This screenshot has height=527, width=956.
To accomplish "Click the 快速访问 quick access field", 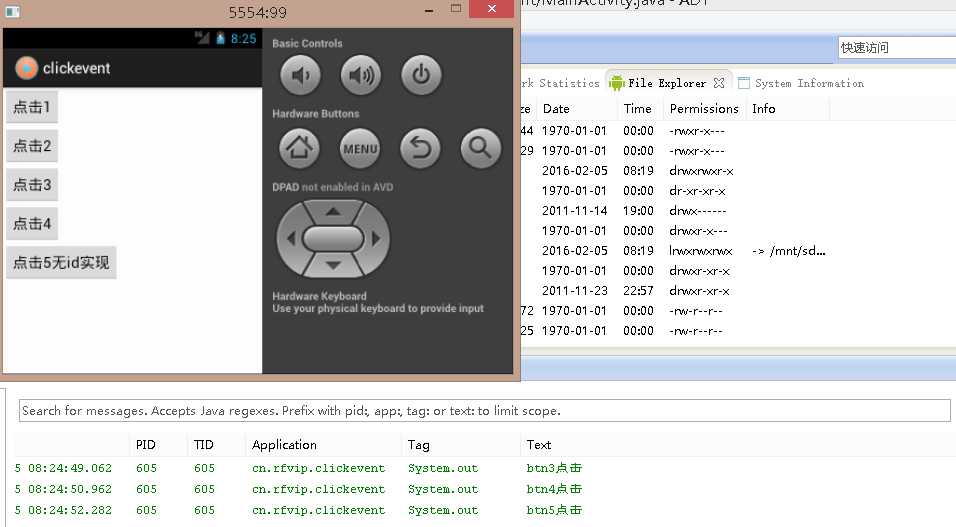I will point(897,48).
